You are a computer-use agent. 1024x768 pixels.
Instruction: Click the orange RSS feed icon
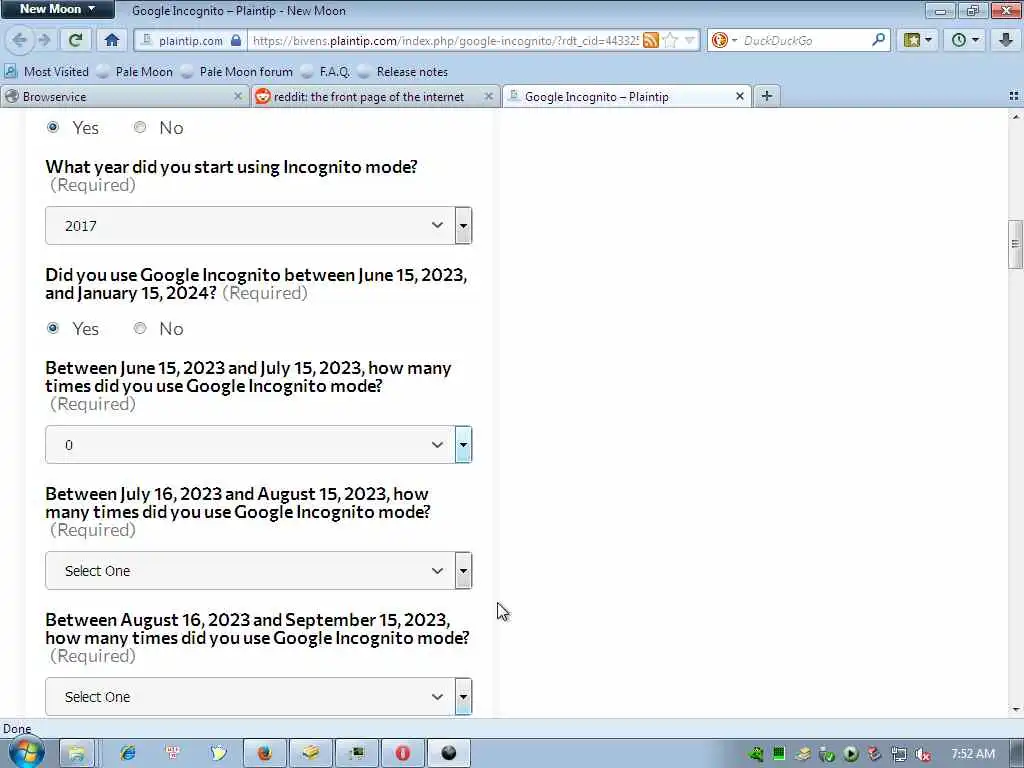click(x=650, y=40)
